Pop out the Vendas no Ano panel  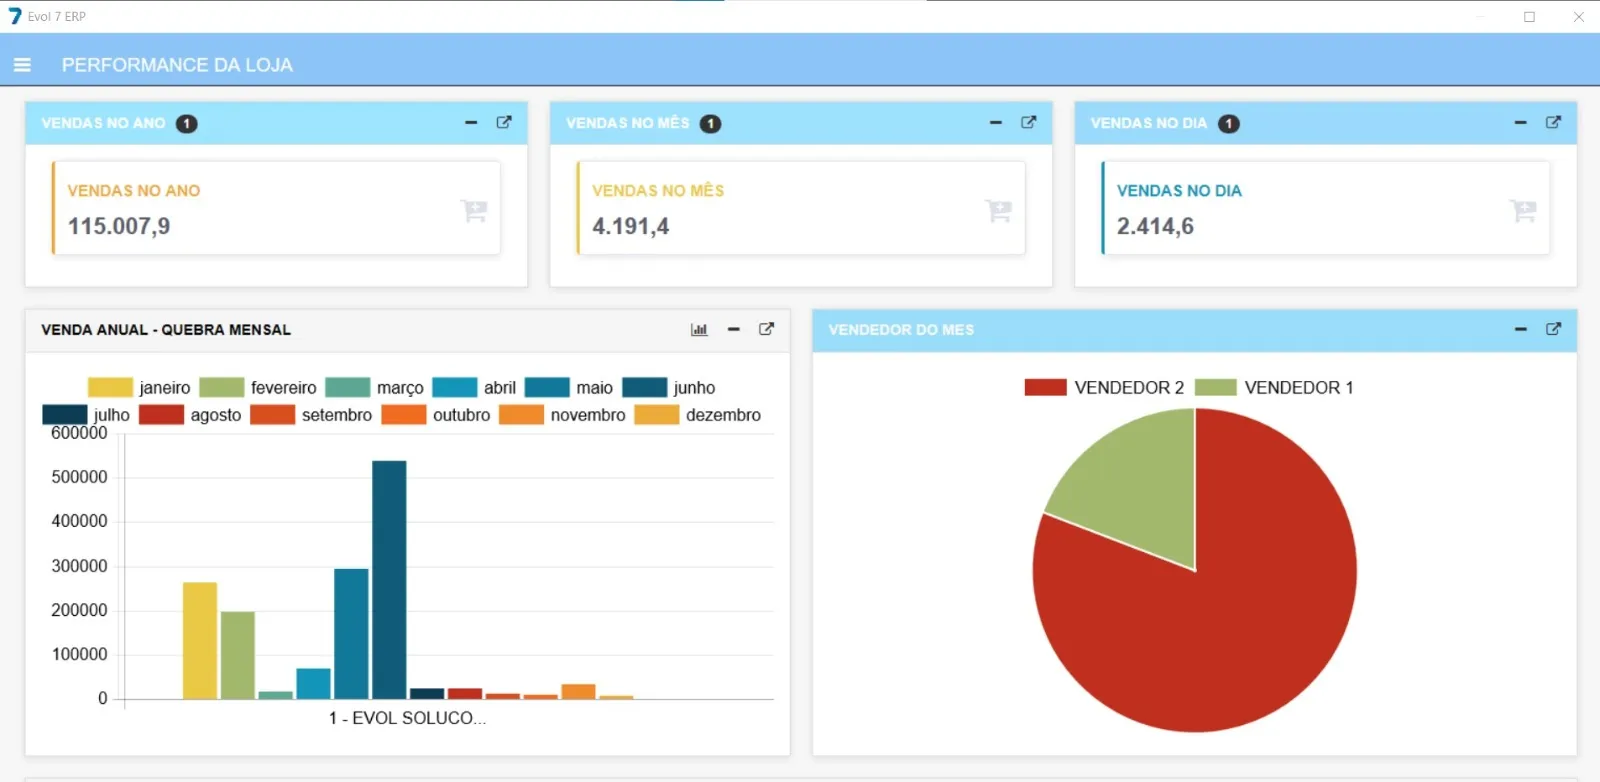pyautogui.click(x=504, y=122)
